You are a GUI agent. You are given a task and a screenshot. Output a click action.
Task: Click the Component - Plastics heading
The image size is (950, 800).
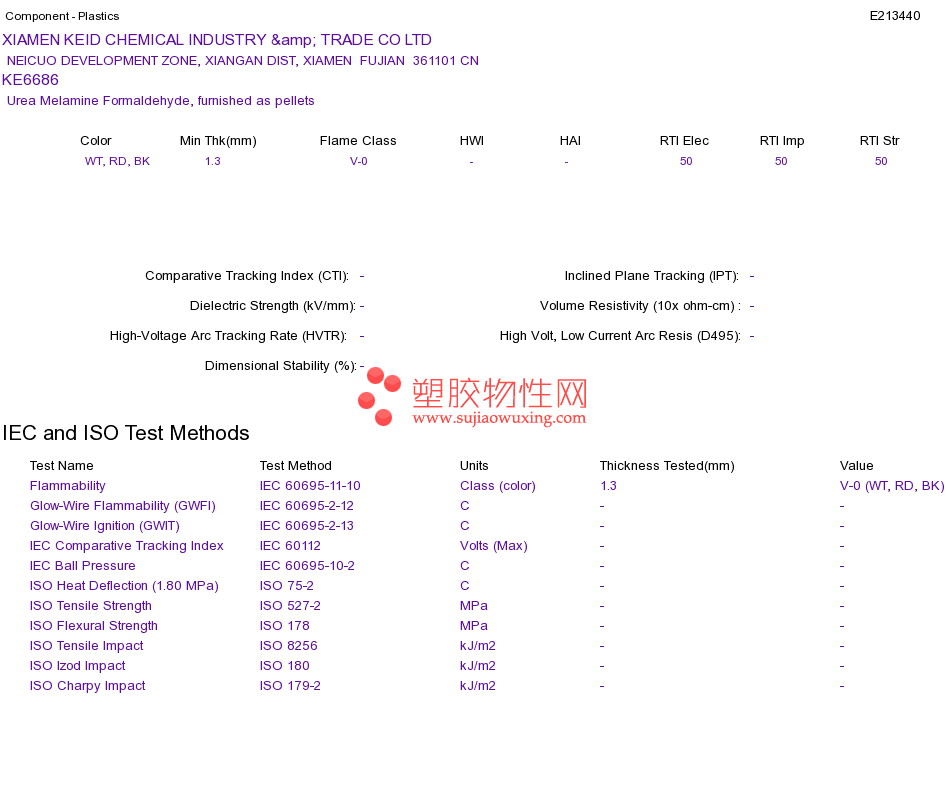tap(62, 16)
